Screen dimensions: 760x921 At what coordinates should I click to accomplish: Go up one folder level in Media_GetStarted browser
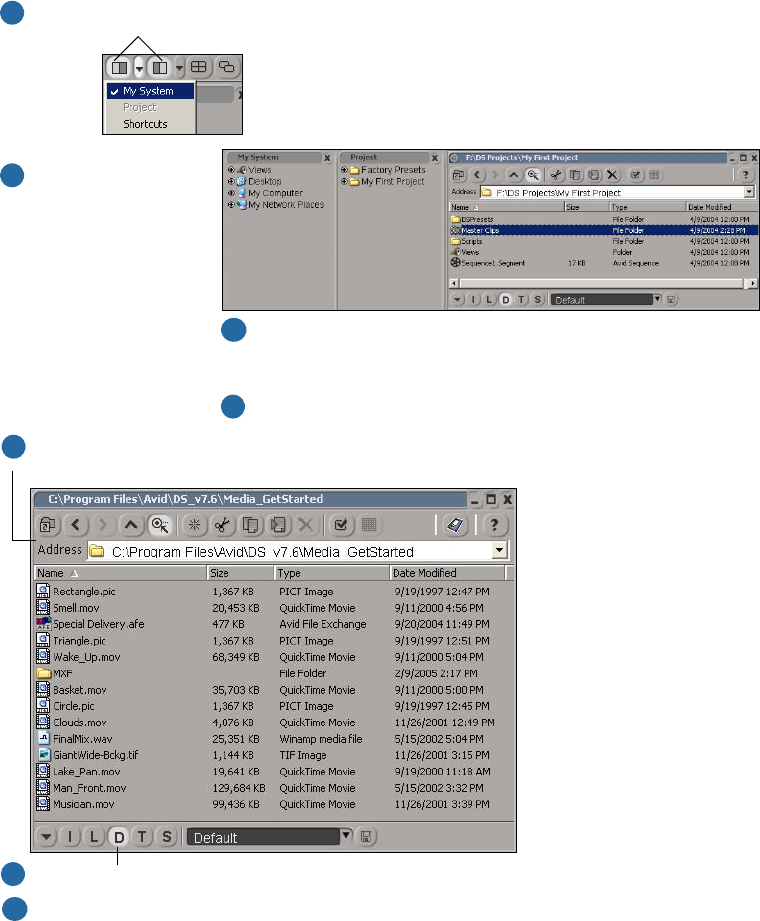point(131,525)
